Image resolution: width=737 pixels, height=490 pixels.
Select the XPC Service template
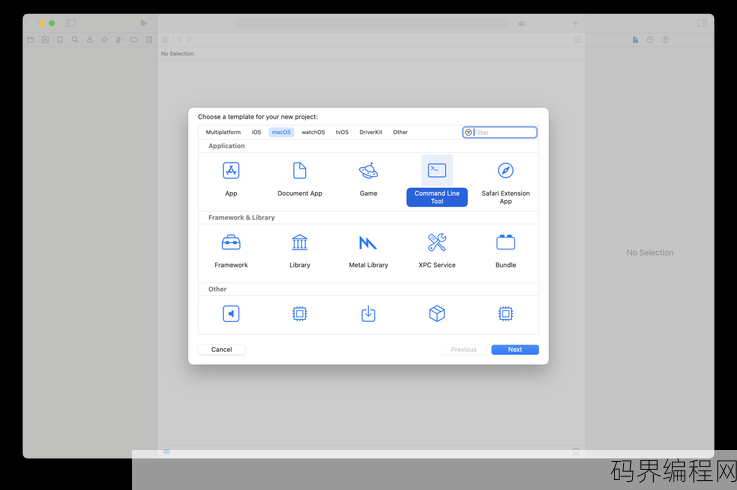click(x=437, y=243)
